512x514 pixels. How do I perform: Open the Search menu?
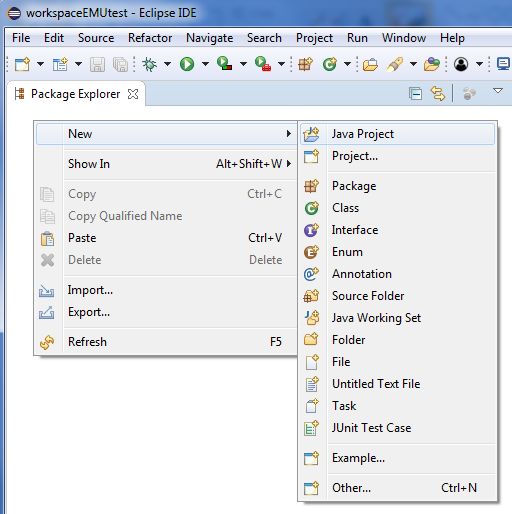[x=264, y=38]
